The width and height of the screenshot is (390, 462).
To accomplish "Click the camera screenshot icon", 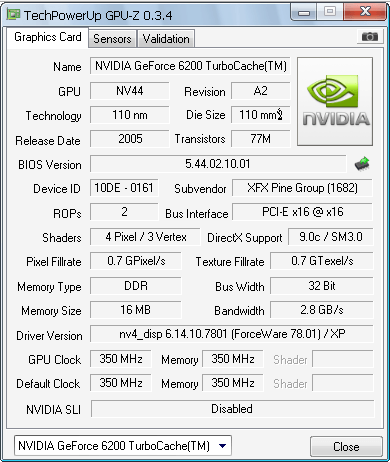I will [370, 36].
